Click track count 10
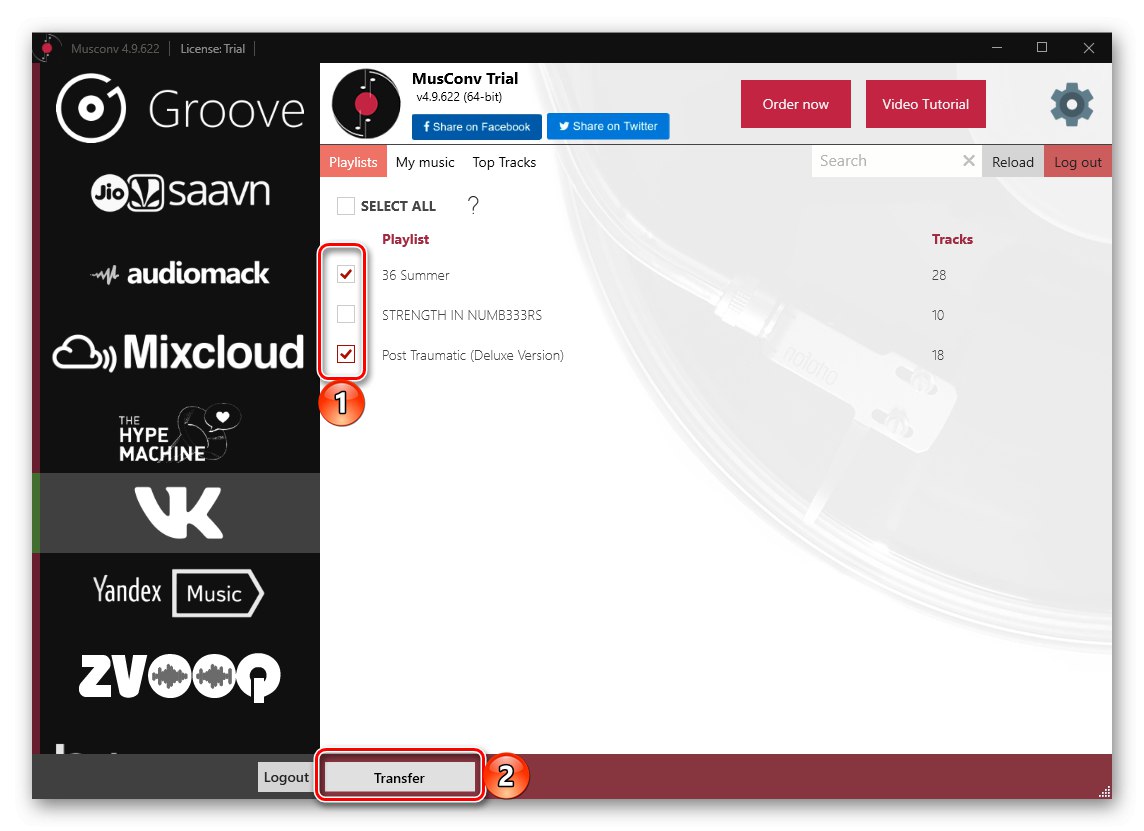Viewport: 1144px width, 831px height. (938, 315)
